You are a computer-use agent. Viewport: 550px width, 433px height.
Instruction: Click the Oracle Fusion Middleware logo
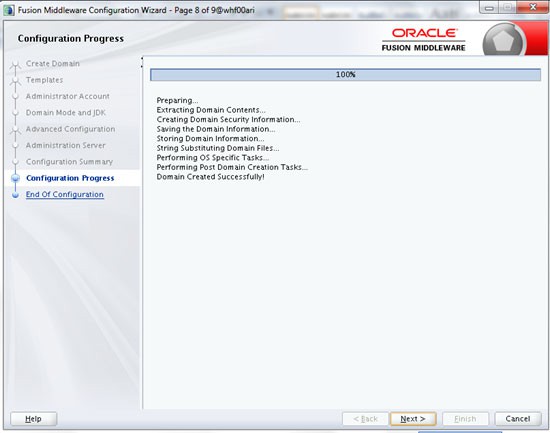point(423,40)
